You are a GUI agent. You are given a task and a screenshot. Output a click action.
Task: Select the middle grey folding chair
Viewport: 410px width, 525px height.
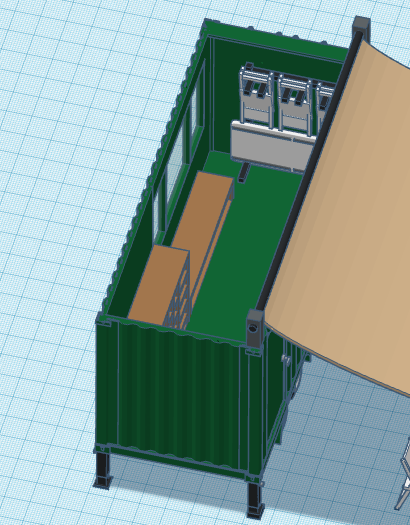coord(295,105)
